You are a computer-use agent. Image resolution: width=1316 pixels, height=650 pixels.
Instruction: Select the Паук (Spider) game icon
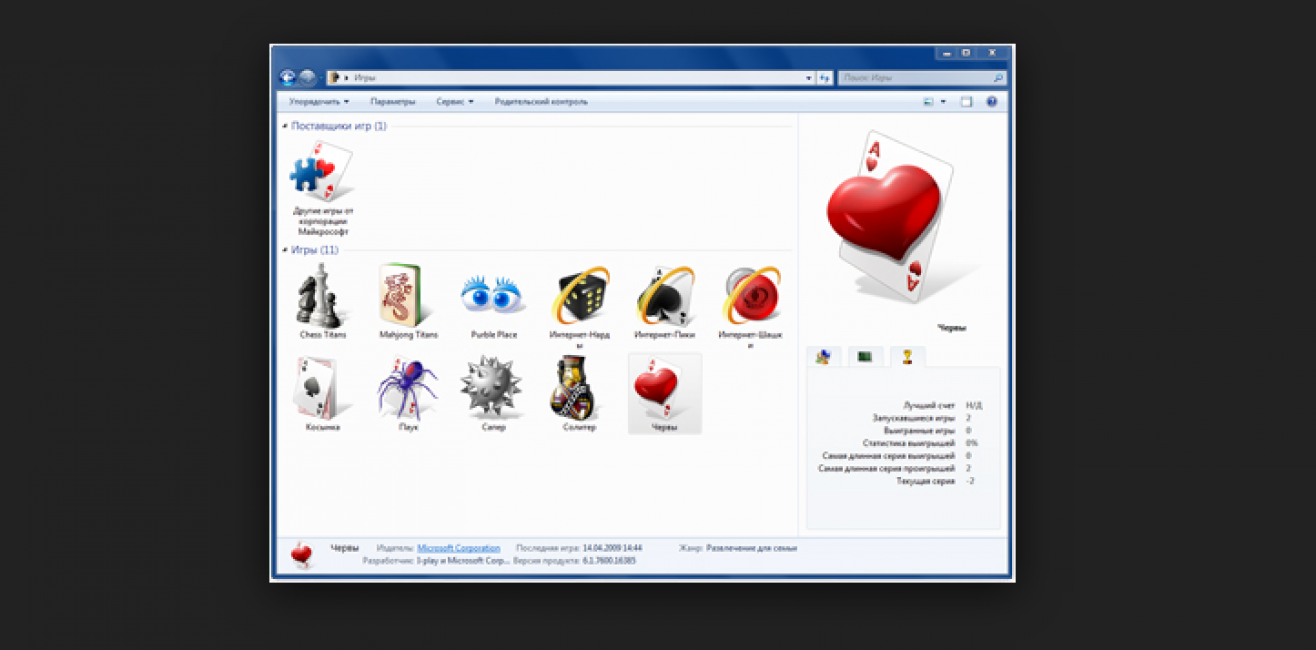[x=408, y=389]
